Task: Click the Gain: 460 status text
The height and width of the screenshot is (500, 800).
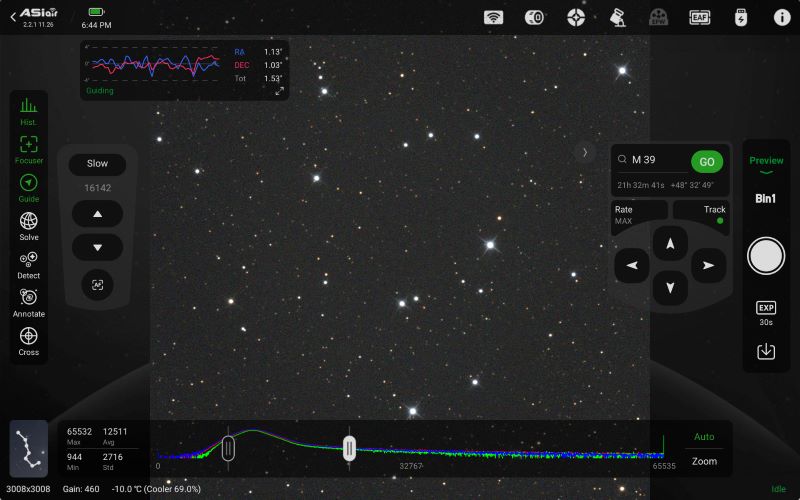Action: pos(81,489)
